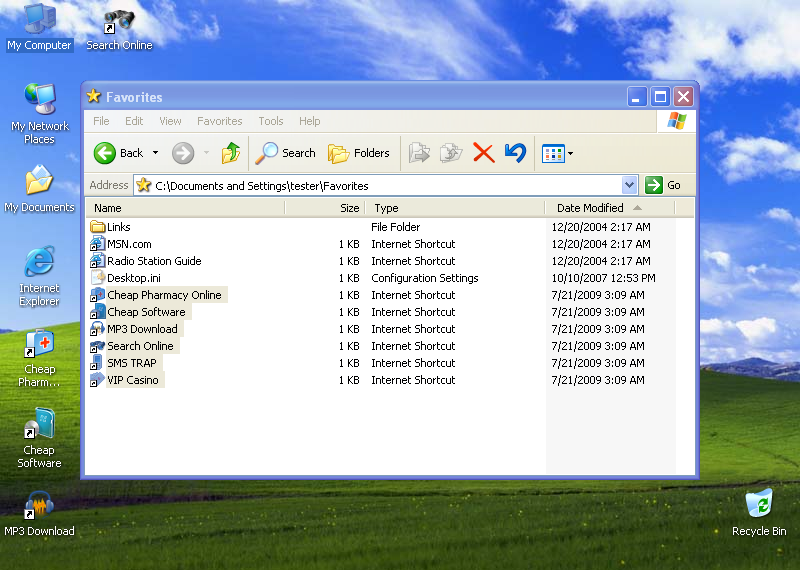800x570 pixels.
Task: Open the Forward history dropdown arrow
Action: [x=207, y=153]
